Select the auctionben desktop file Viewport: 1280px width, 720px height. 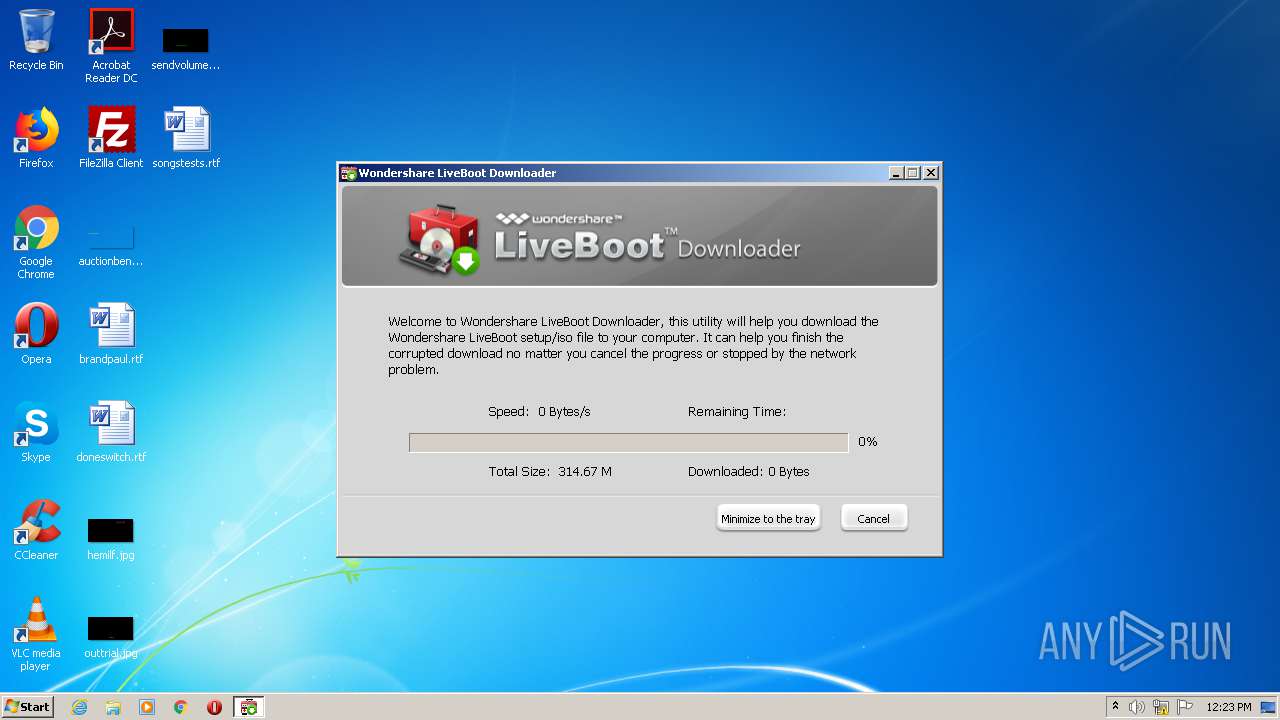[111, 245]
